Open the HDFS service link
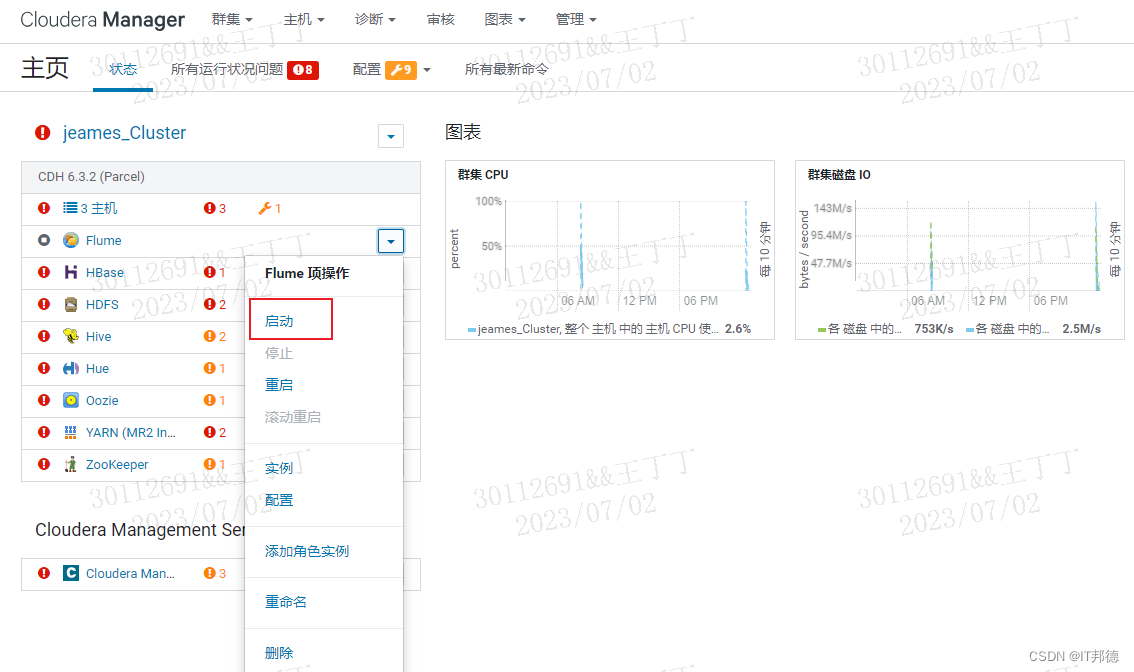This screenshot has width=1134, height=672. click(102, 305)
